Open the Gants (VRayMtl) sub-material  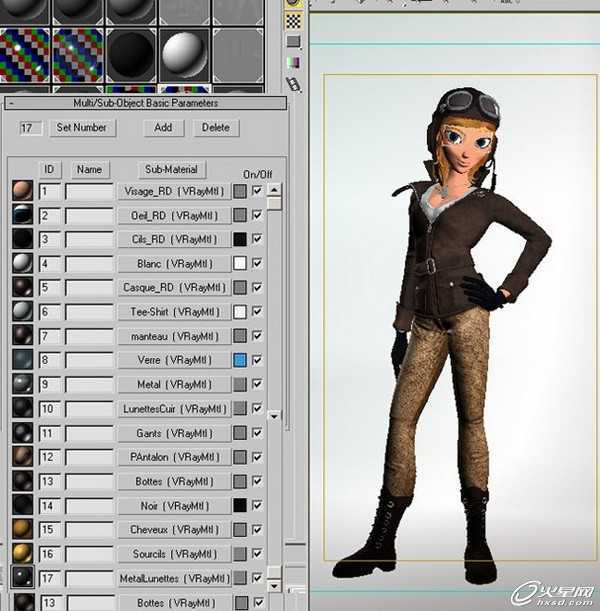tap(175, 433)
